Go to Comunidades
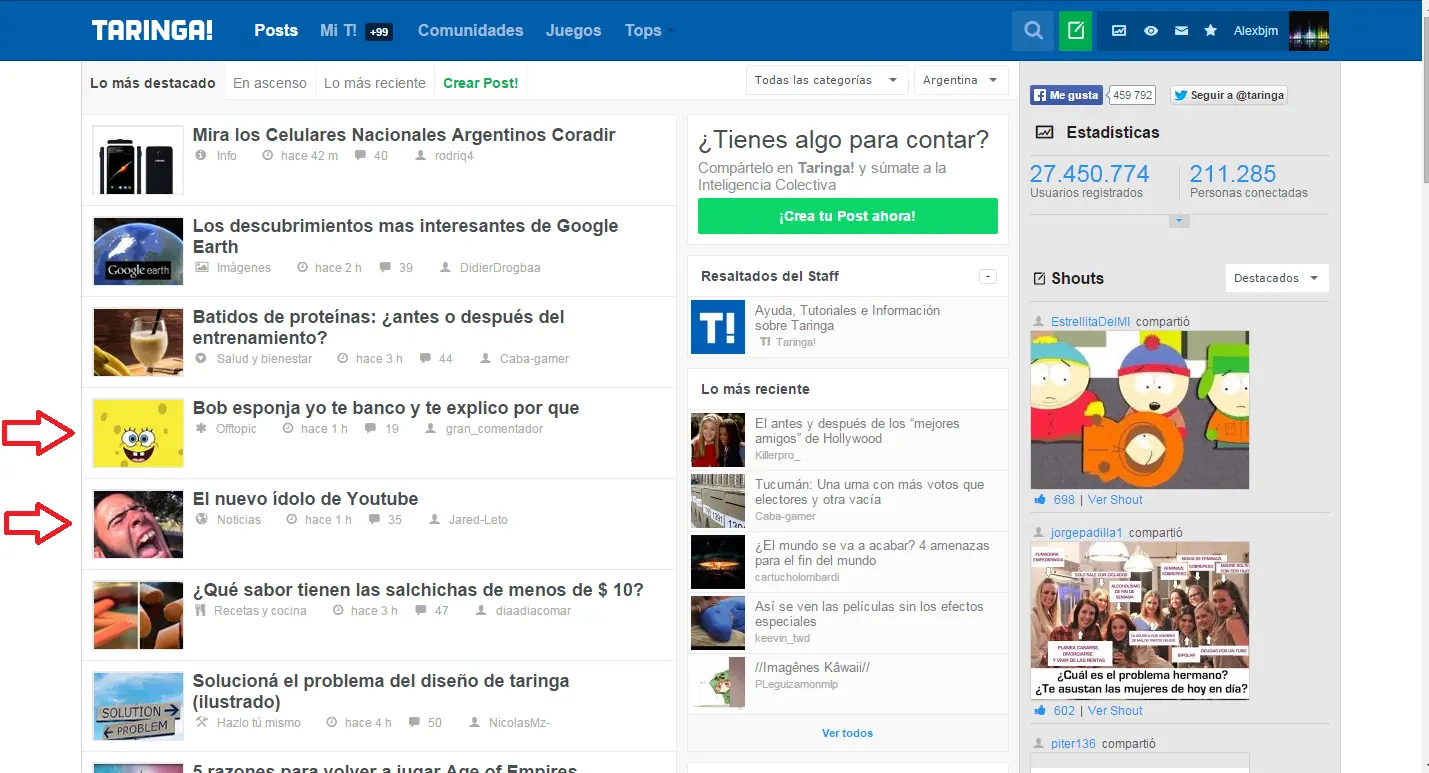 coord(470,30)
